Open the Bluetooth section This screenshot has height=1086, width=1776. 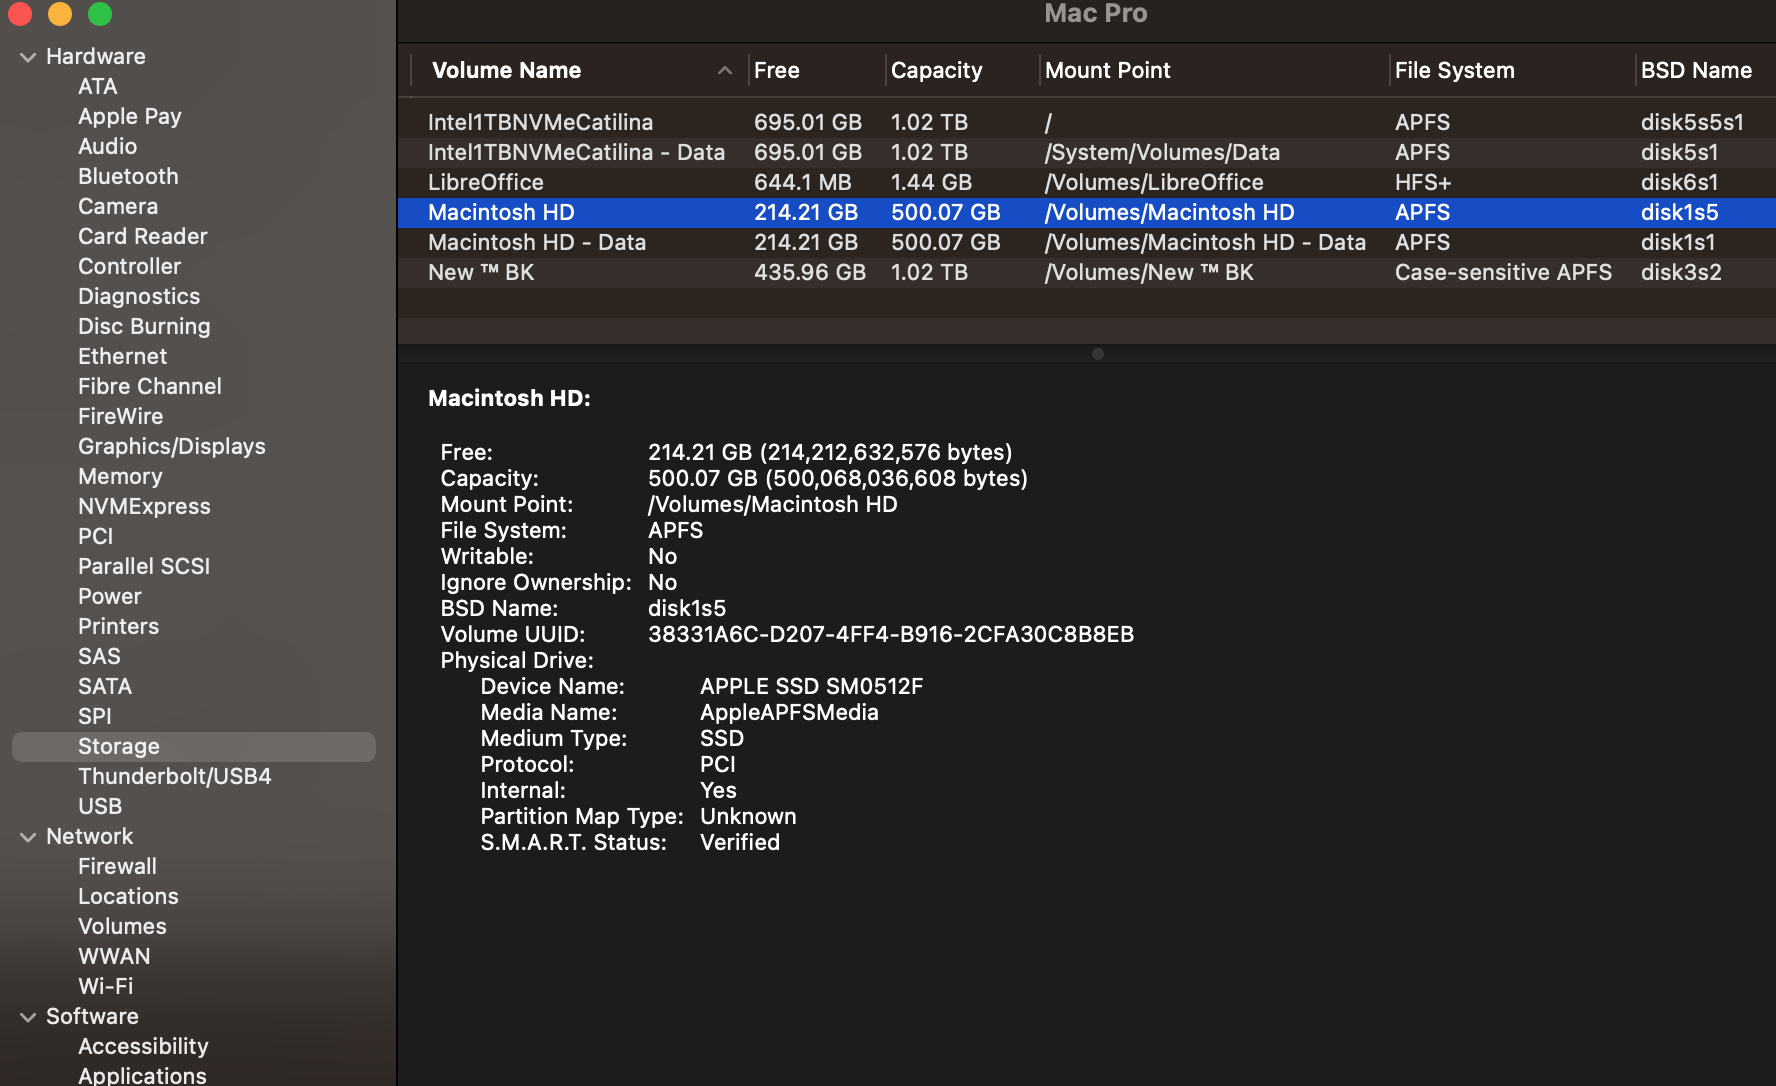[128, 177]
